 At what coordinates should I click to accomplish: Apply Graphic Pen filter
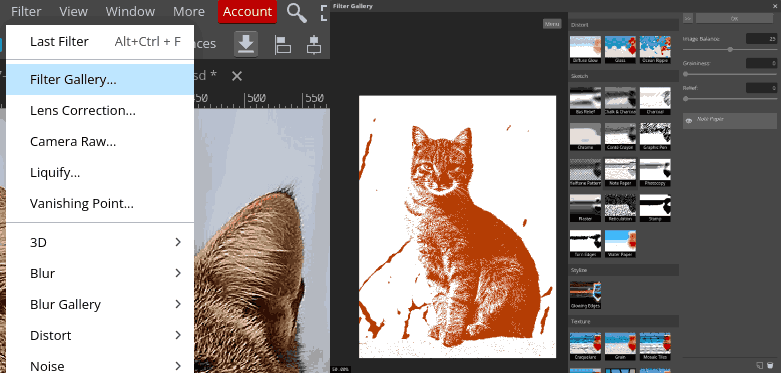pyautogui.click(x=655, y=137)
